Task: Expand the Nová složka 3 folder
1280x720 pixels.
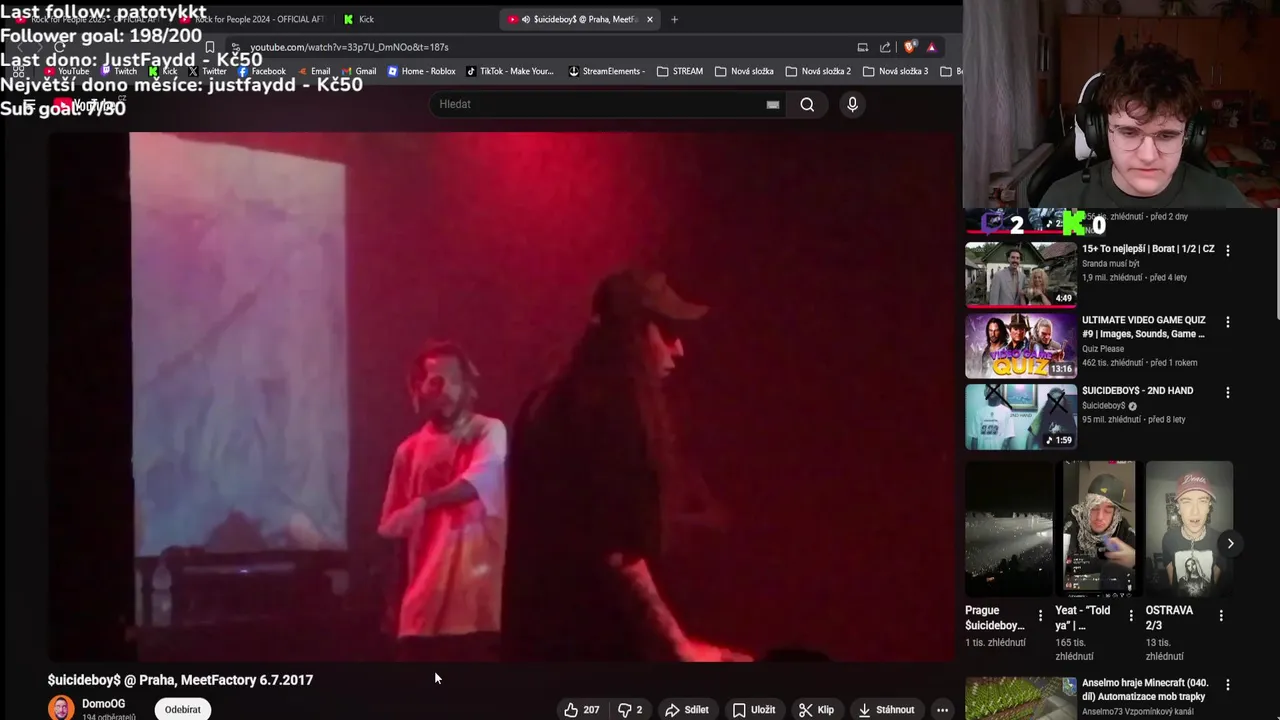Action: coord(895,71)
